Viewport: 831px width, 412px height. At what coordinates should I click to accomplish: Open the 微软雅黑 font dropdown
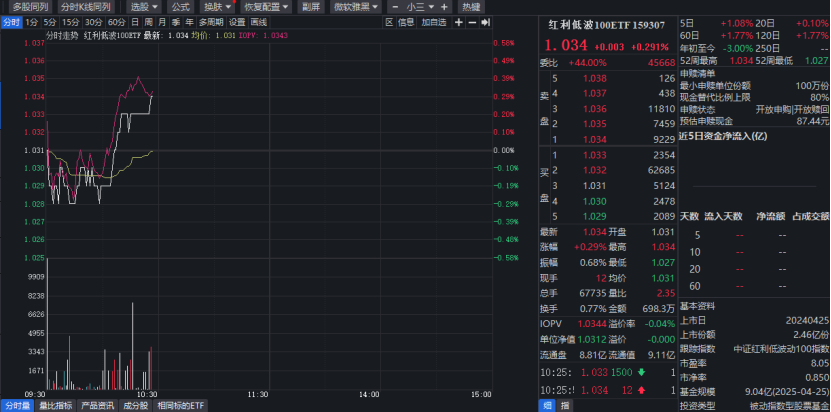356,7
